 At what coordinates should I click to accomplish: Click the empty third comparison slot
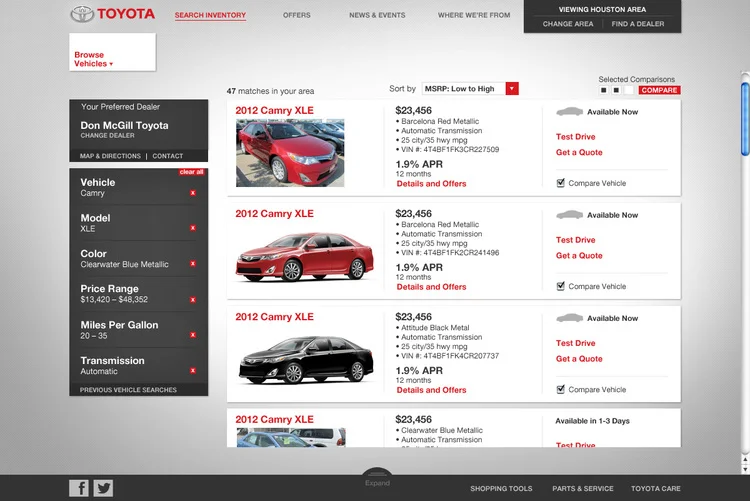click(629, 90)
